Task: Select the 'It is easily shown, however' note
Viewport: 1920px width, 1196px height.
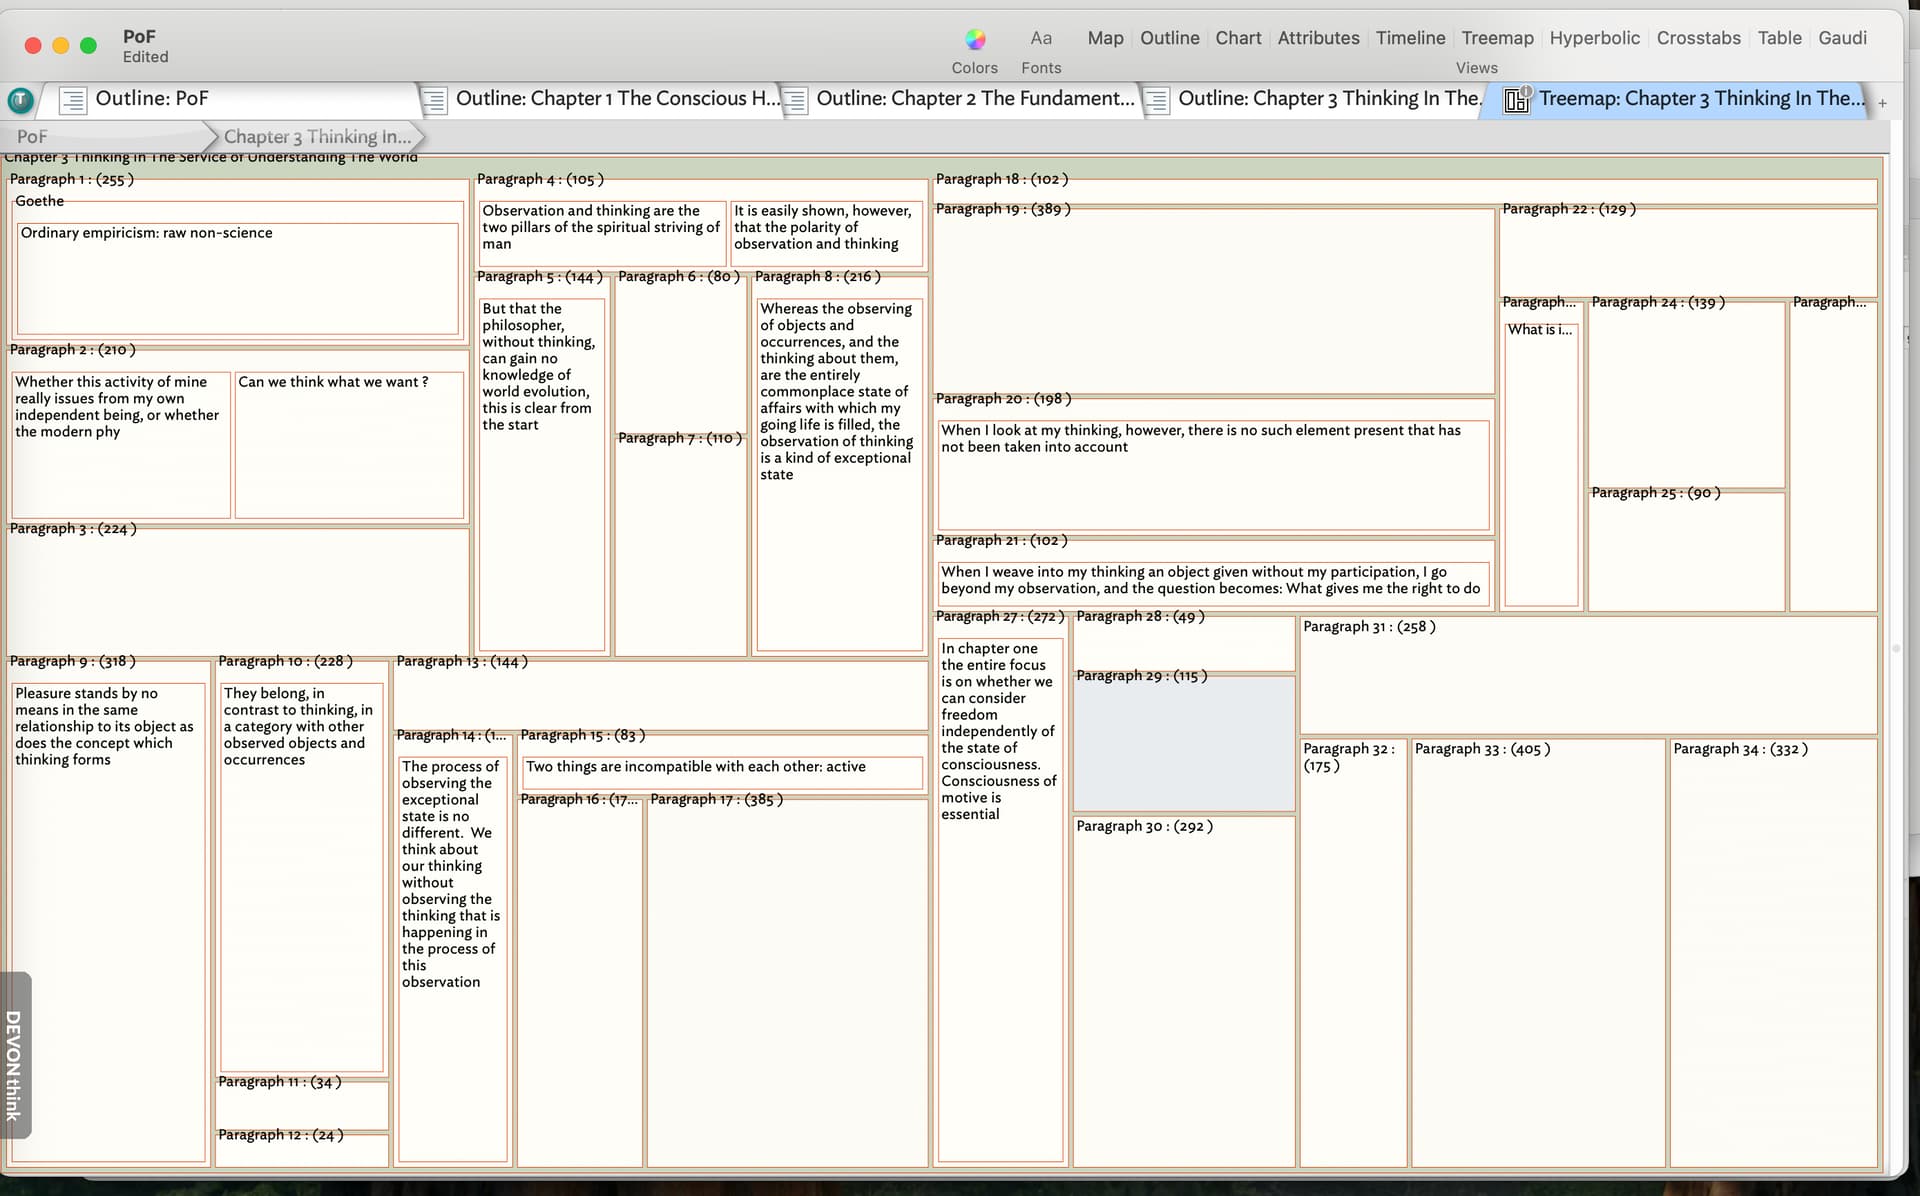Action: (827, 233)
